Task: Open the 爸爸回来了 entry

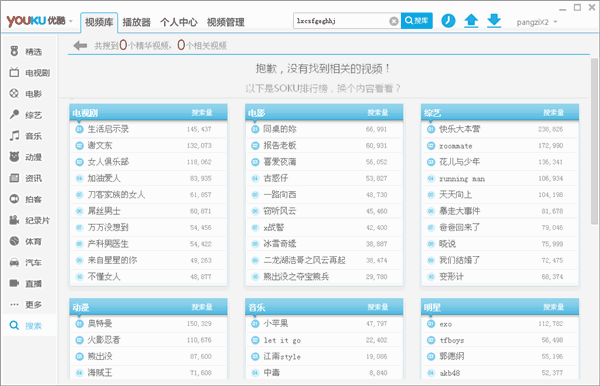Action: 459,227
